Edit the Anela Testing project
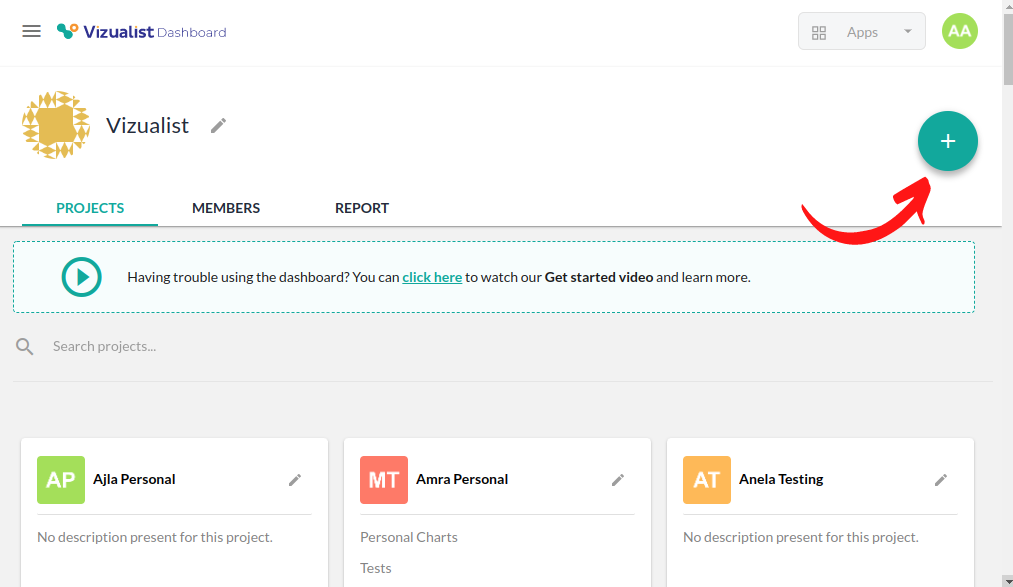Screen dimensions: 1013x587 pos(941,480)
